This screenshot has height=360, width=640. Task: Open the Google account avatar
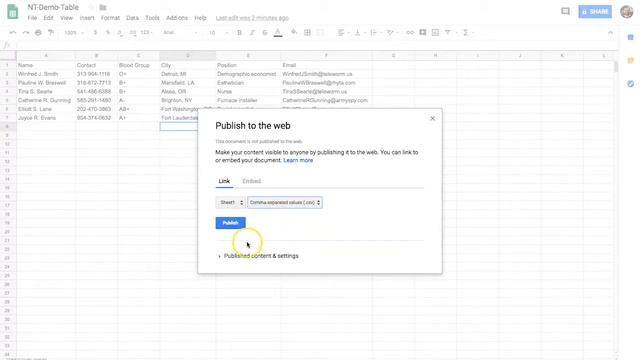coord(627,11)
